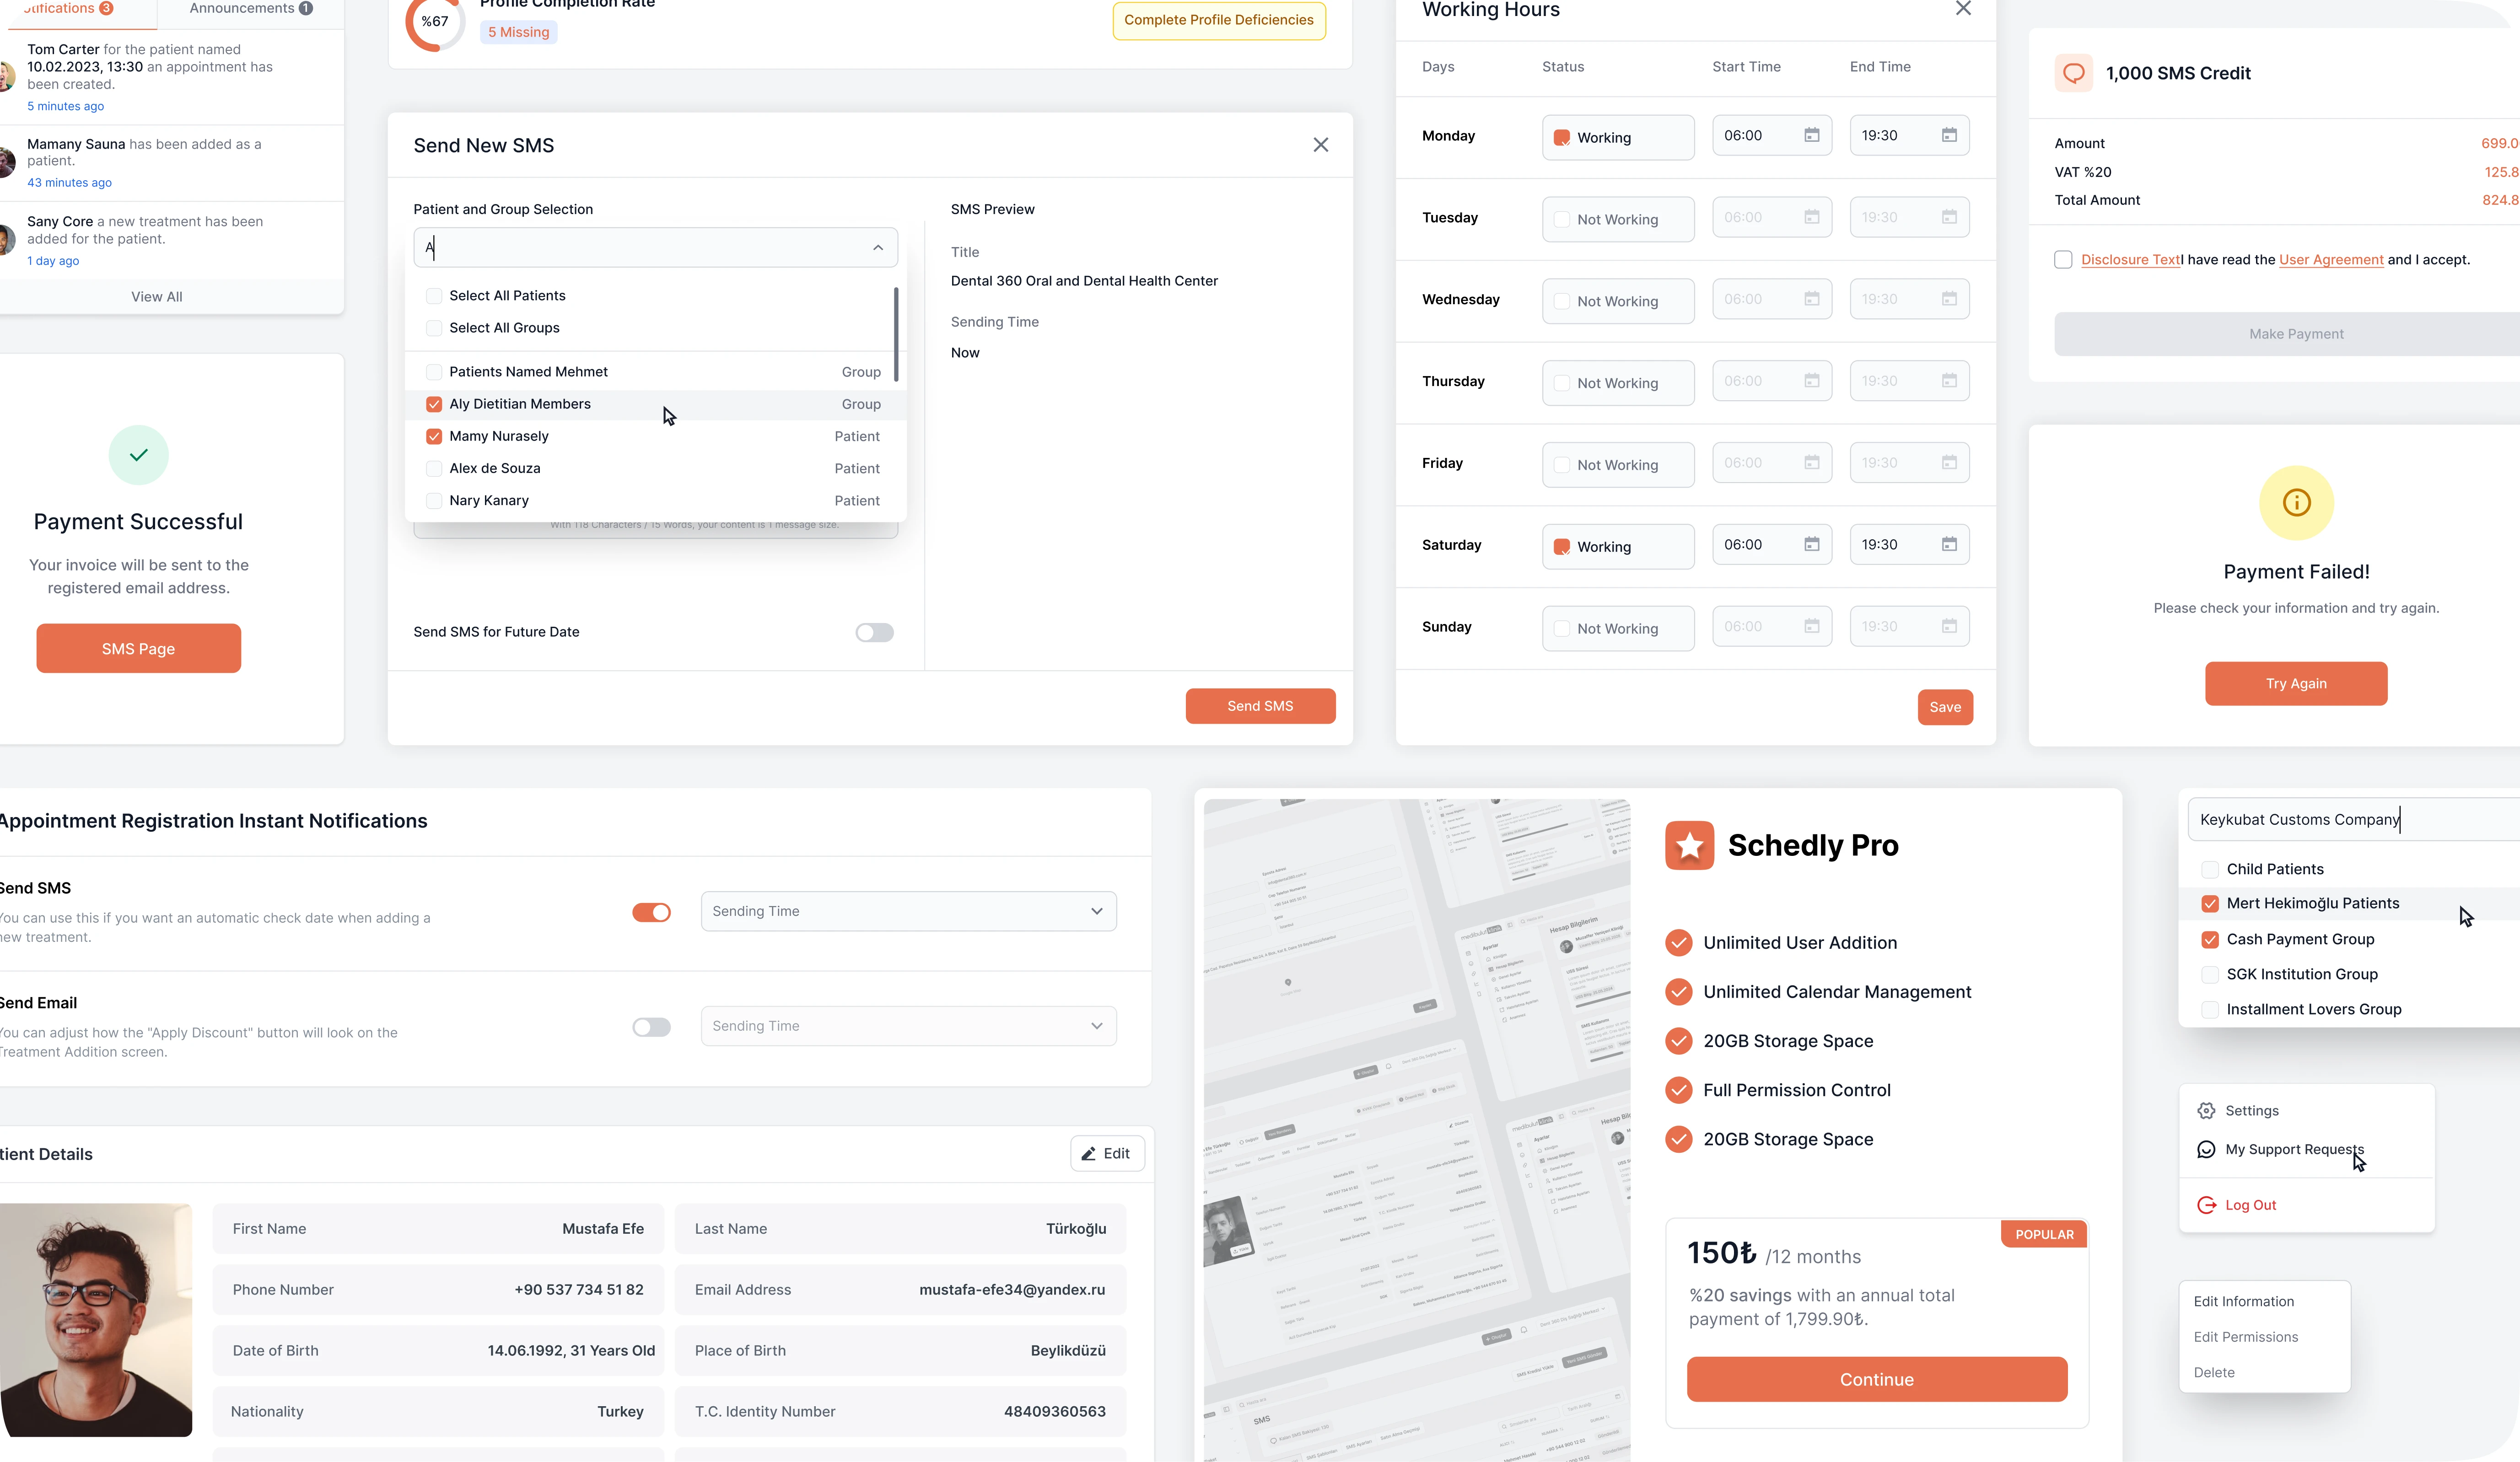2520x1462 pixels.
Task: Click the SMS Credit chat bubble icon
Action: coord(2073,73)
